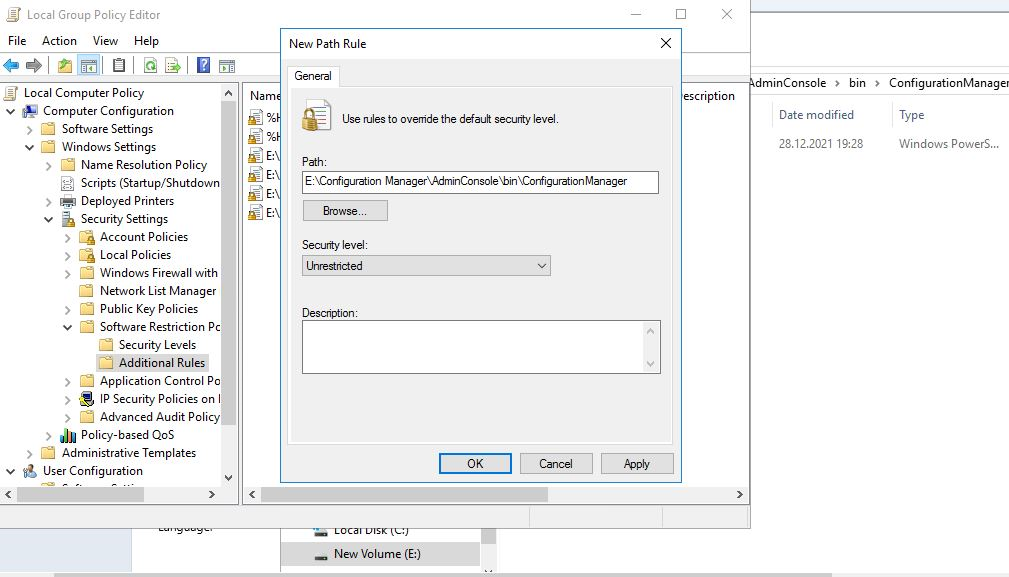Collapse the Security Settings node
Viewport: 1009px width, 577px height.
pyautogui.click(x=48, y=219)
